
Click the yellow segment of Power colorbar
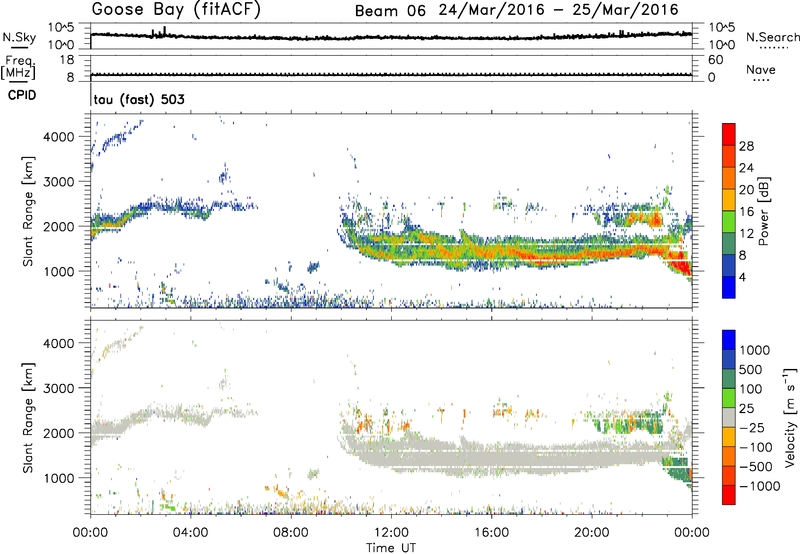pyautogui.click(x=729, y=199)
